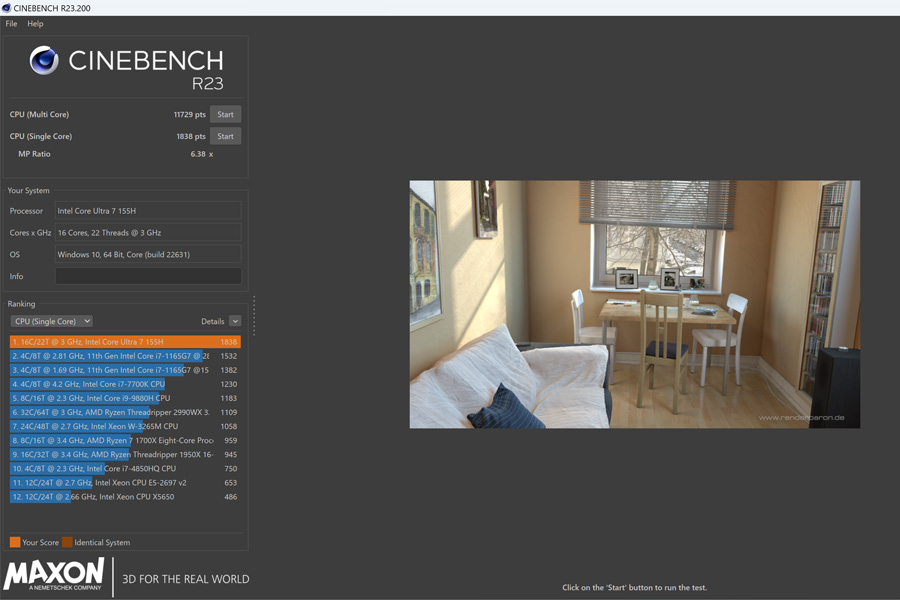Click the Maxon logo at bottom left
The image size is (900, 600).
(x=54, y=576)
